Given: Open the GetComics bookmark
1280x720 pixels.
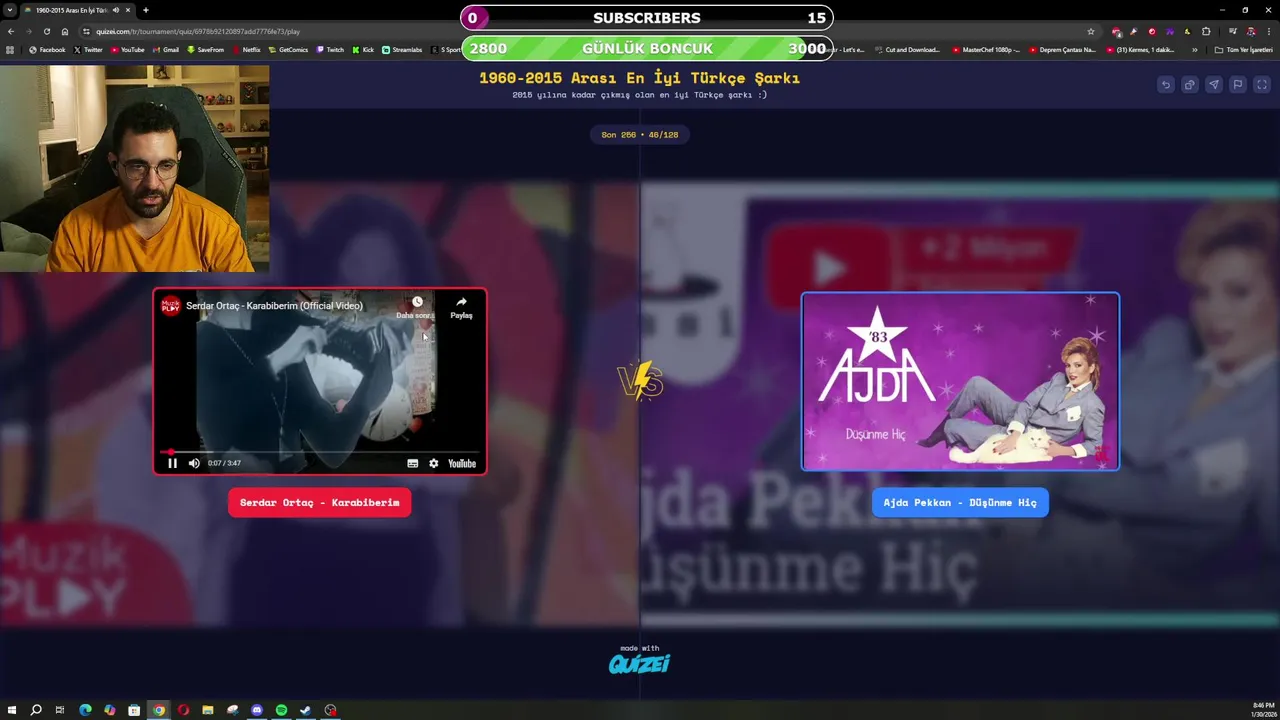Looking at the screenshot, I should (288, 49).
